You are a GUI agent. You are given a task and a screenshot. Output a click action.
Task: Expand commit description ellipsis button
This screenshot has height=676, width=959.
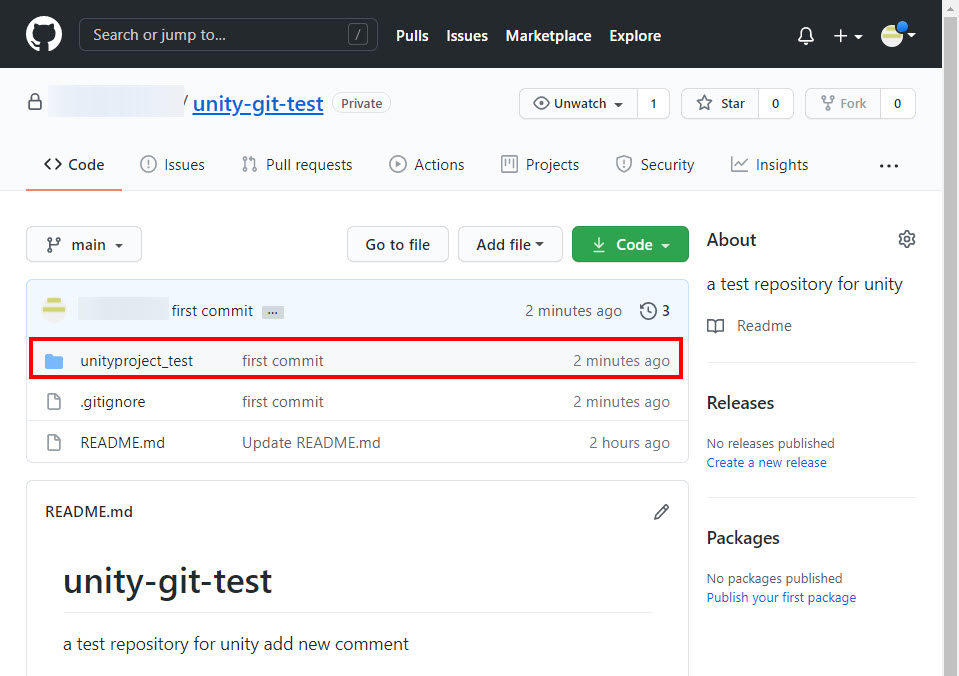[273, 313]
